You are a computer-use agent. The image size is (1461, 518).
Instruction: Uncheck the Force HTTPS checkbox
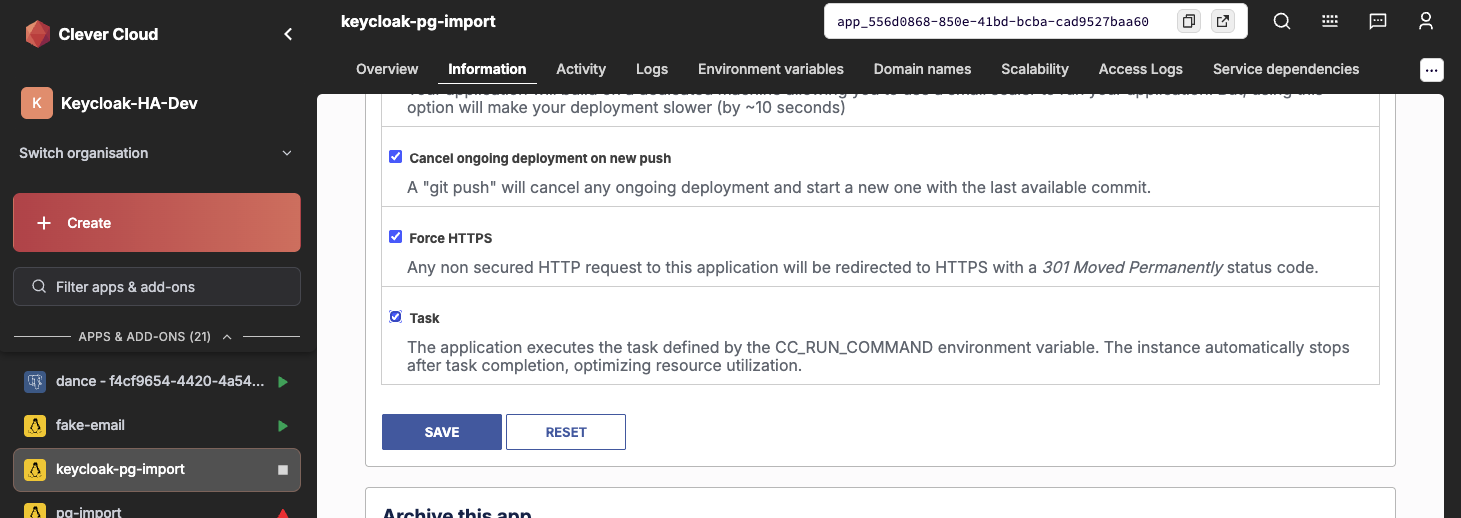396,237
